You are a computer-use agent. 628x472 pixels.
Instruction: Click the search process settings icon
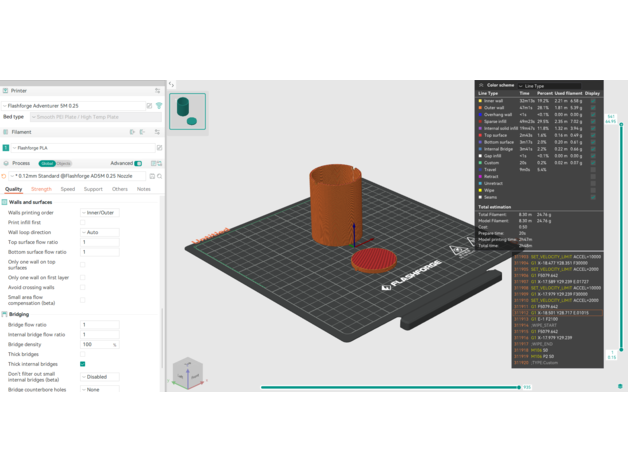(159, 176)
